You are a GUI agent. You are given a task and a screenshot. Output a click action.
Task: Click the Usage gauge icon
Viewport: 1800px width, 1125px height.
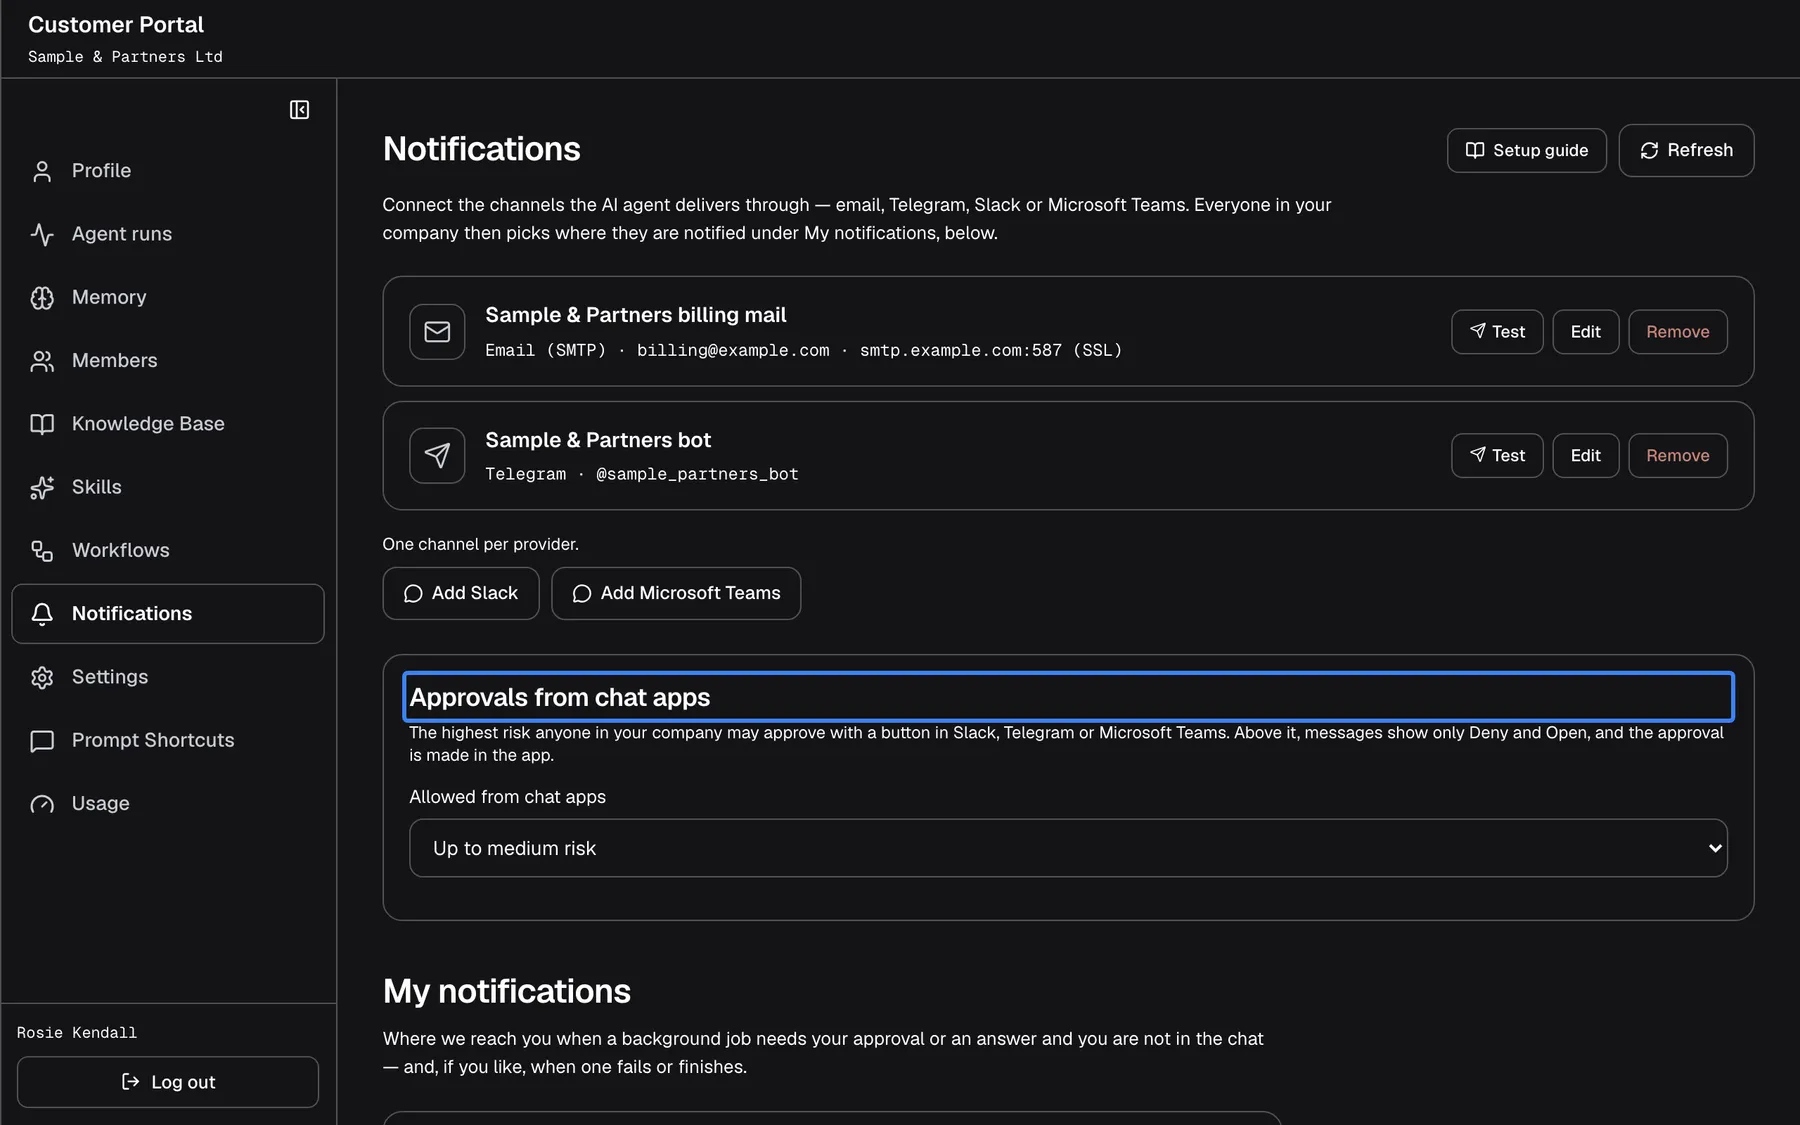click(42, 804)
